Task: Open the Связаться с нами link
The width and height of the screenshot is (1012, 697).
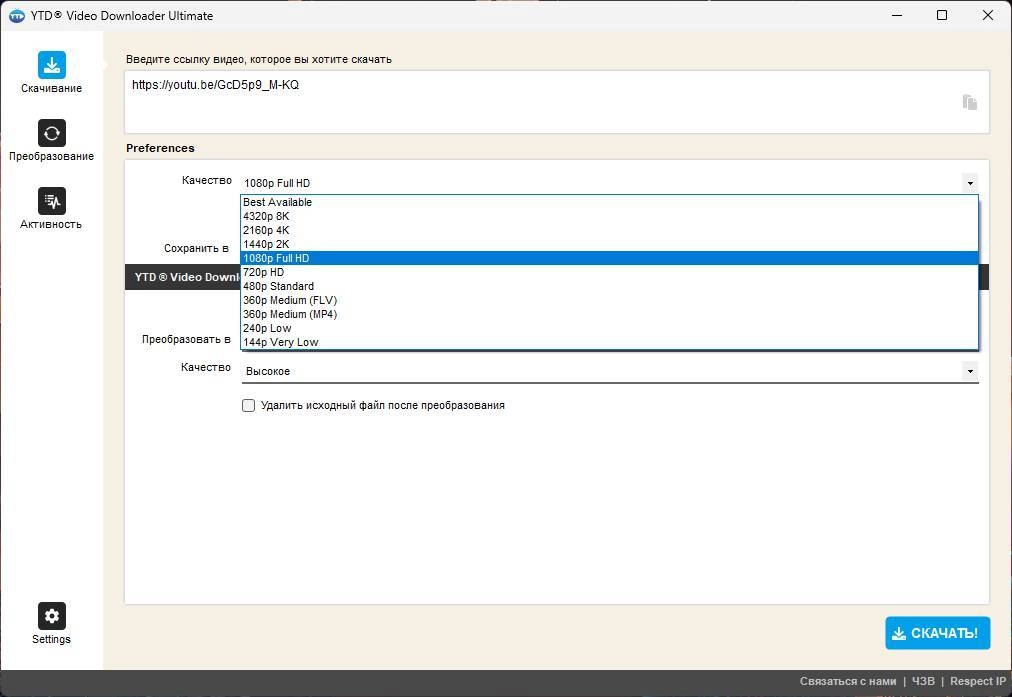Action: (847, 682)
